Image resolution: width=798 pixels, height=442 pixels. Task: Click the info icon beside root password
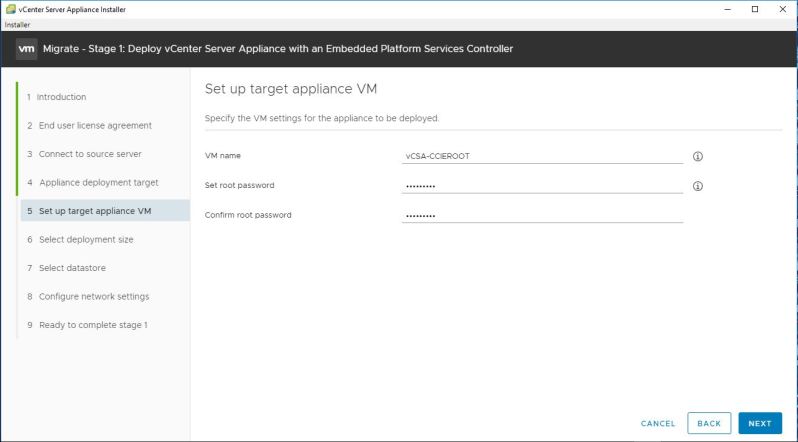tap(698, 186)
